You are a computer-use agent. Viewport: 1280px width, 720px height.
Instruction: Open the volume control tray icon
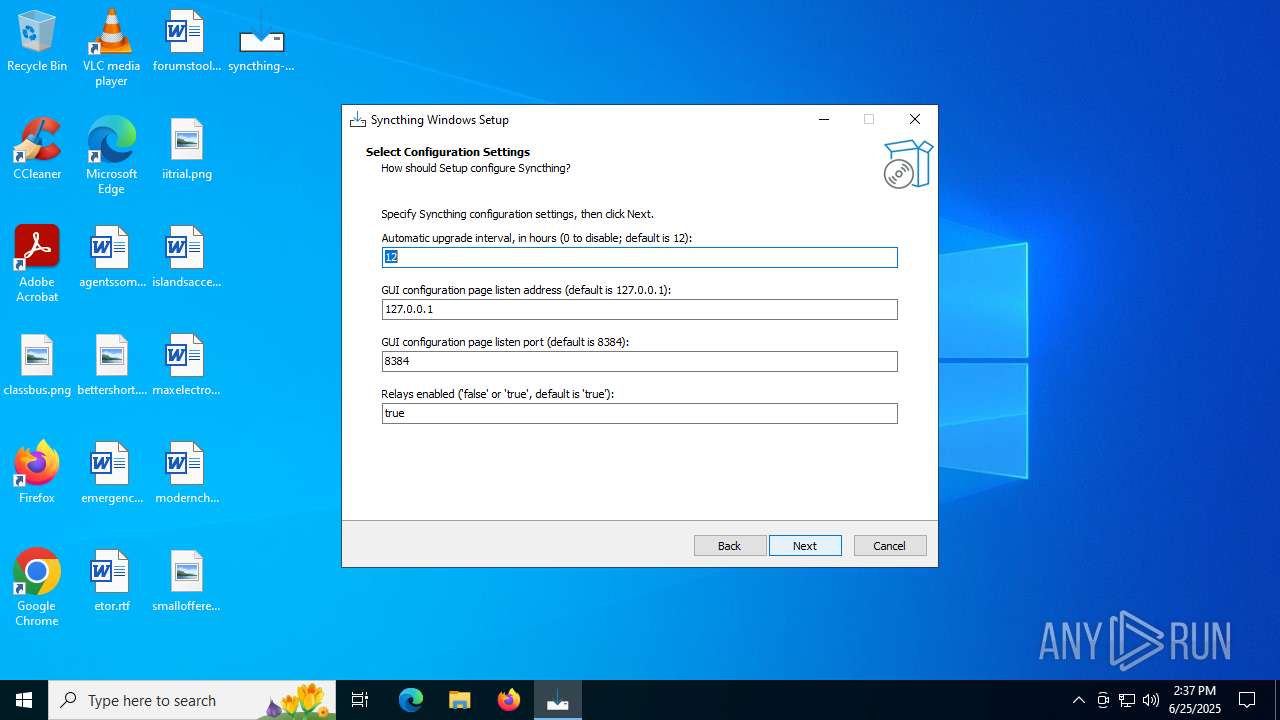pyautogui.click(x=1151, y=700)
